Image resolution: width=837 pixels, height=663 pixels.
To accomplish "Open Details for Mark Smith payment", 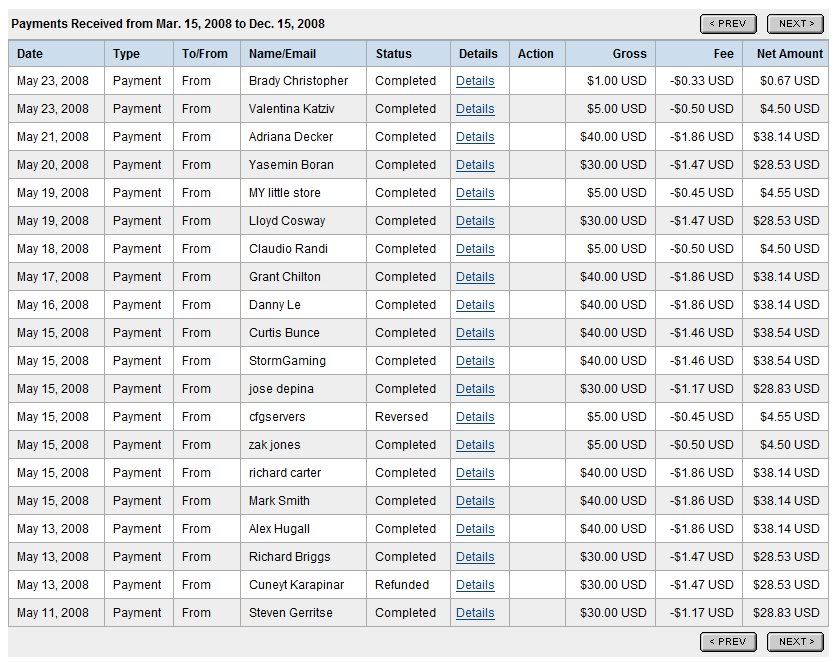I will (475, 501).
